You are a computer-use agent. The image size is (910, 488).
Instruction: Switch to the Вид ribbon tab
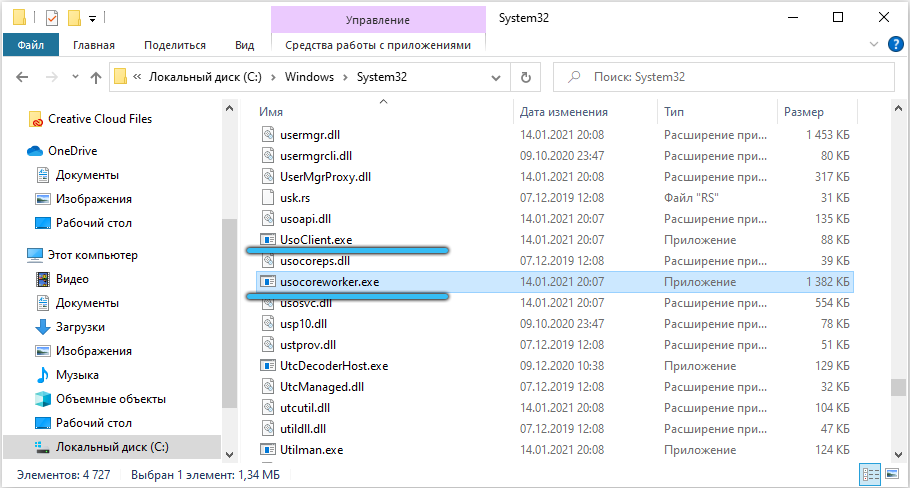(x=244, y=45)
